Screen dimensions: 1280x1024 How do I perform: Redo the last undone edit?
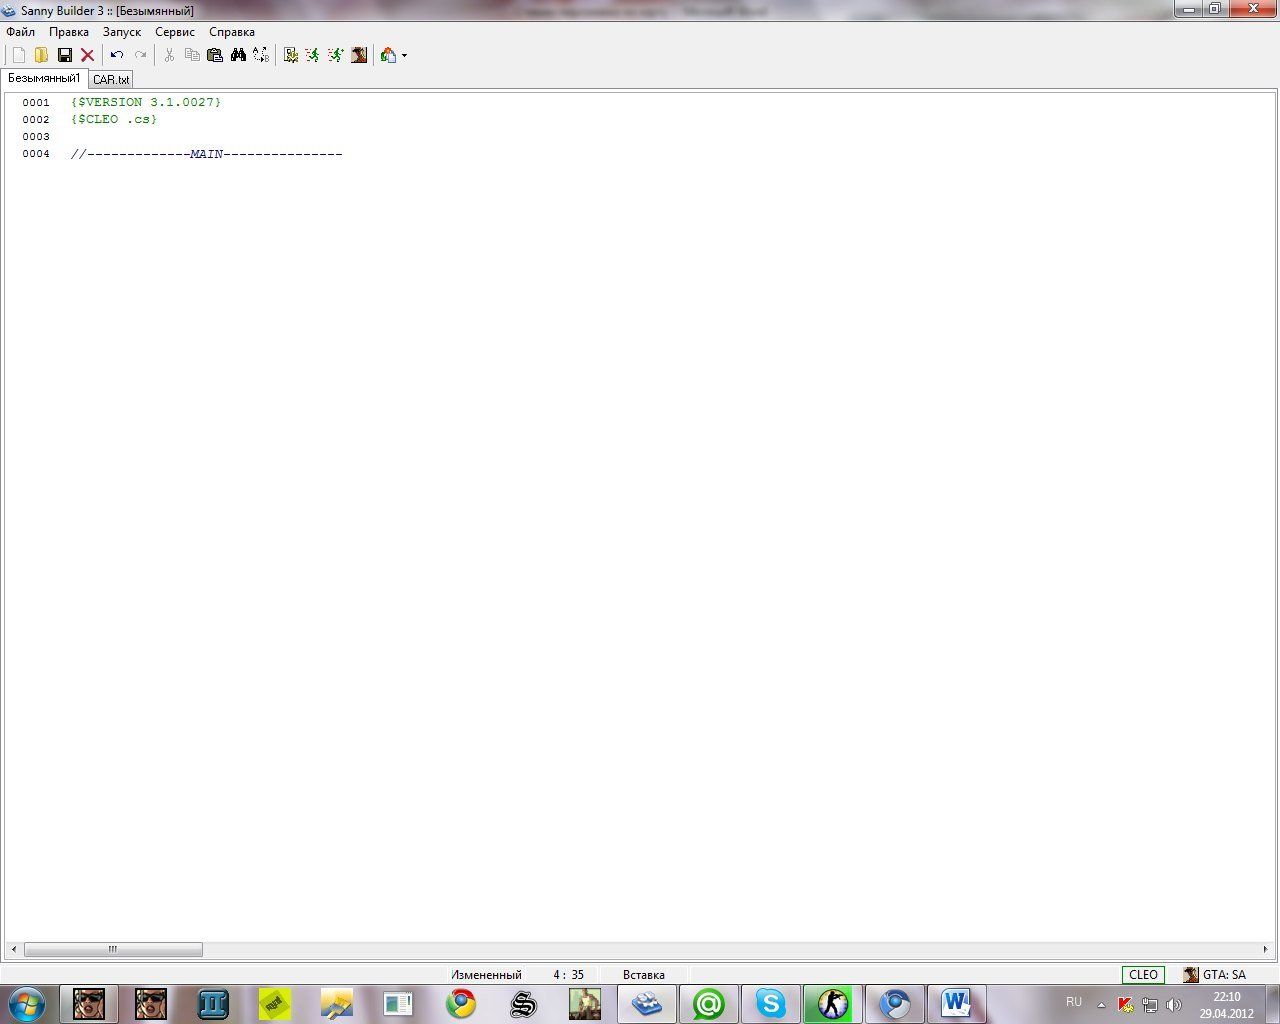[141, 55]
